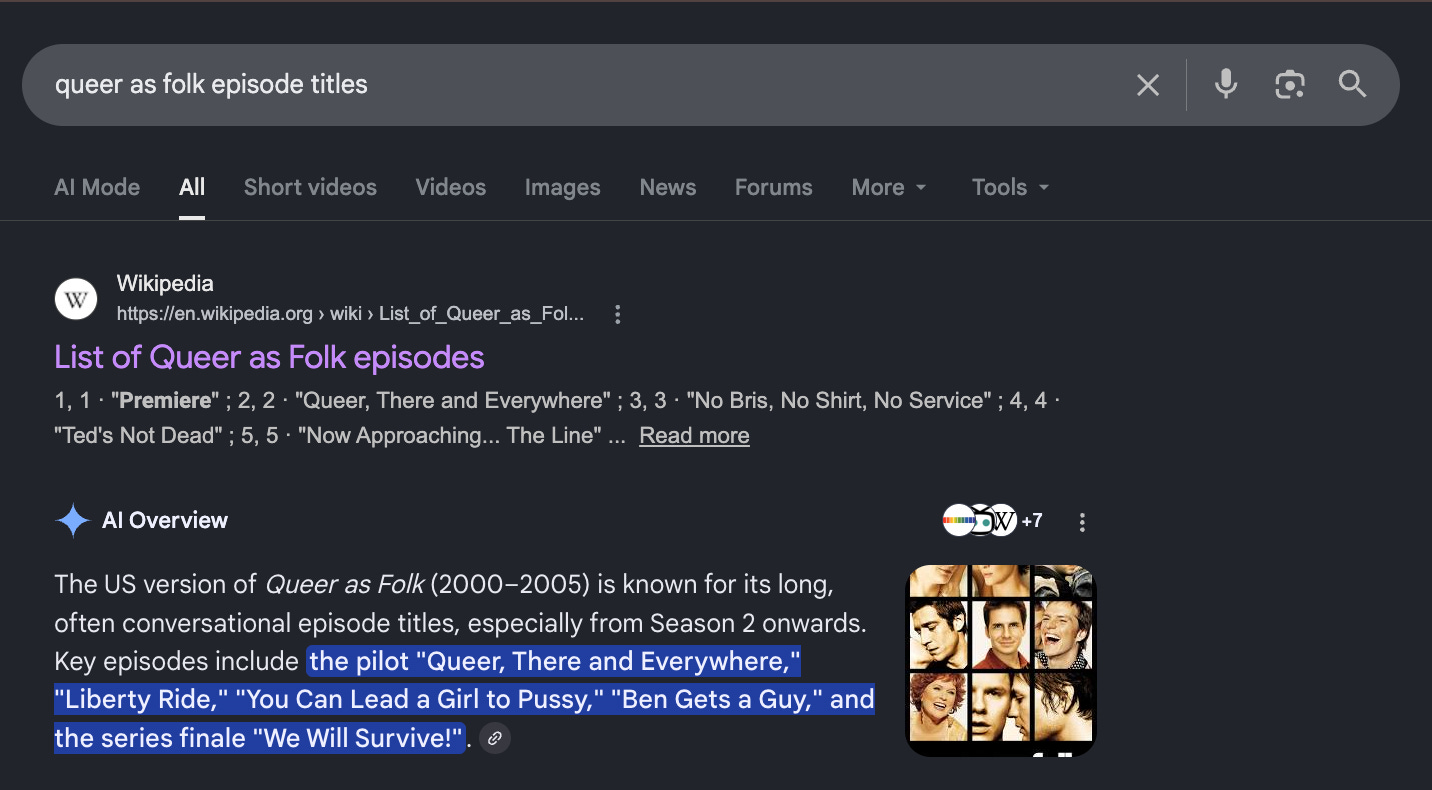Clear the search query with the X icon
1432x790 pixels.
[x=1148, y=85]
